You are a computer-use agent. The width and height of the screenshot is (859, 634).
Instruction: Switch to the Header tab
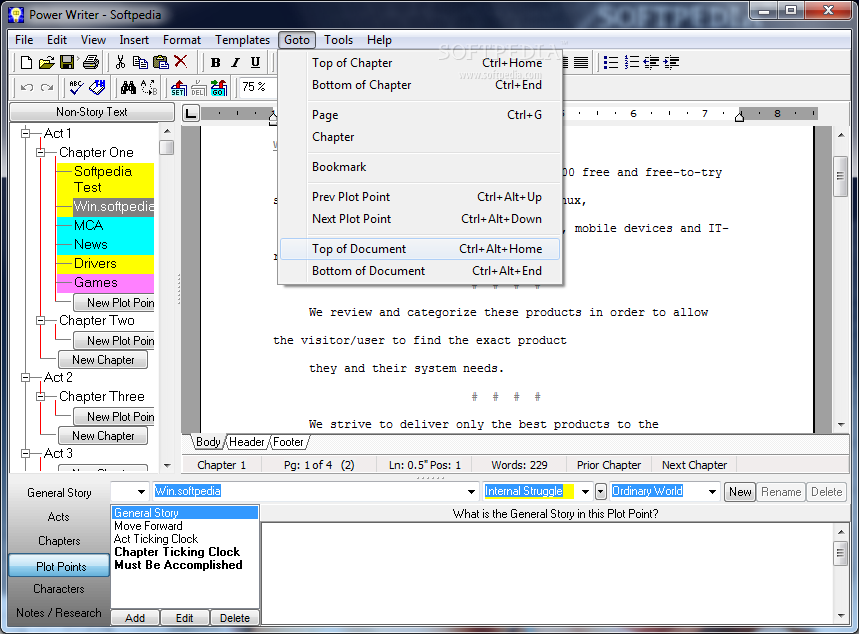[247, 442]
